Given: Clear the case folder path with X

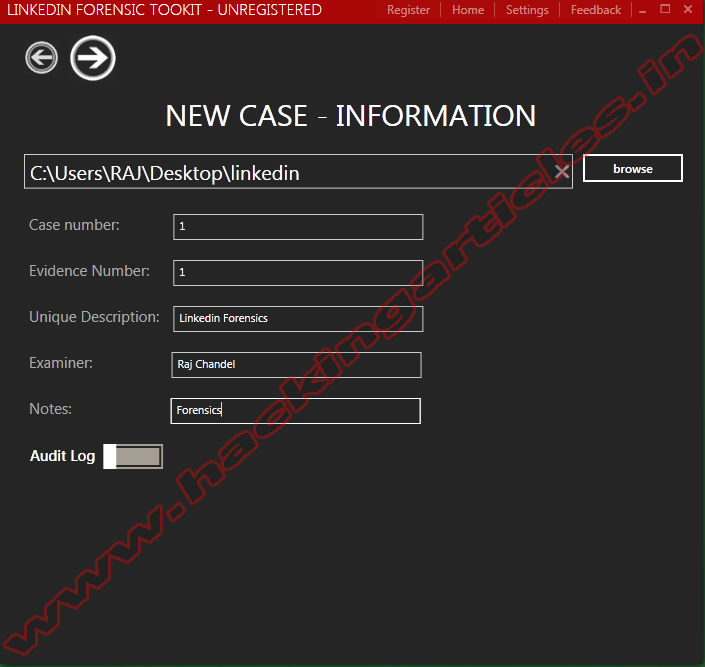Looking at the screenshot, I should tap(562, 171).
